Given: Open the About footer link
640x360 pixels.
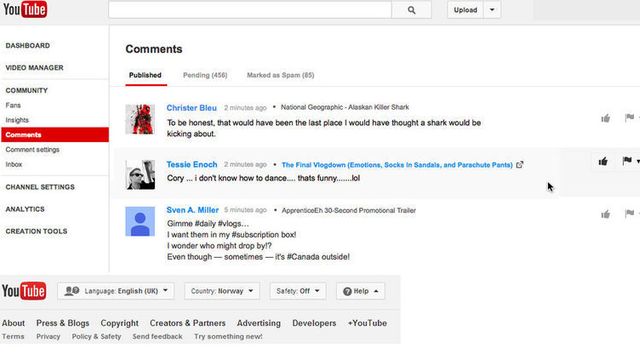Looking at the screenshot, I should 13,323.
